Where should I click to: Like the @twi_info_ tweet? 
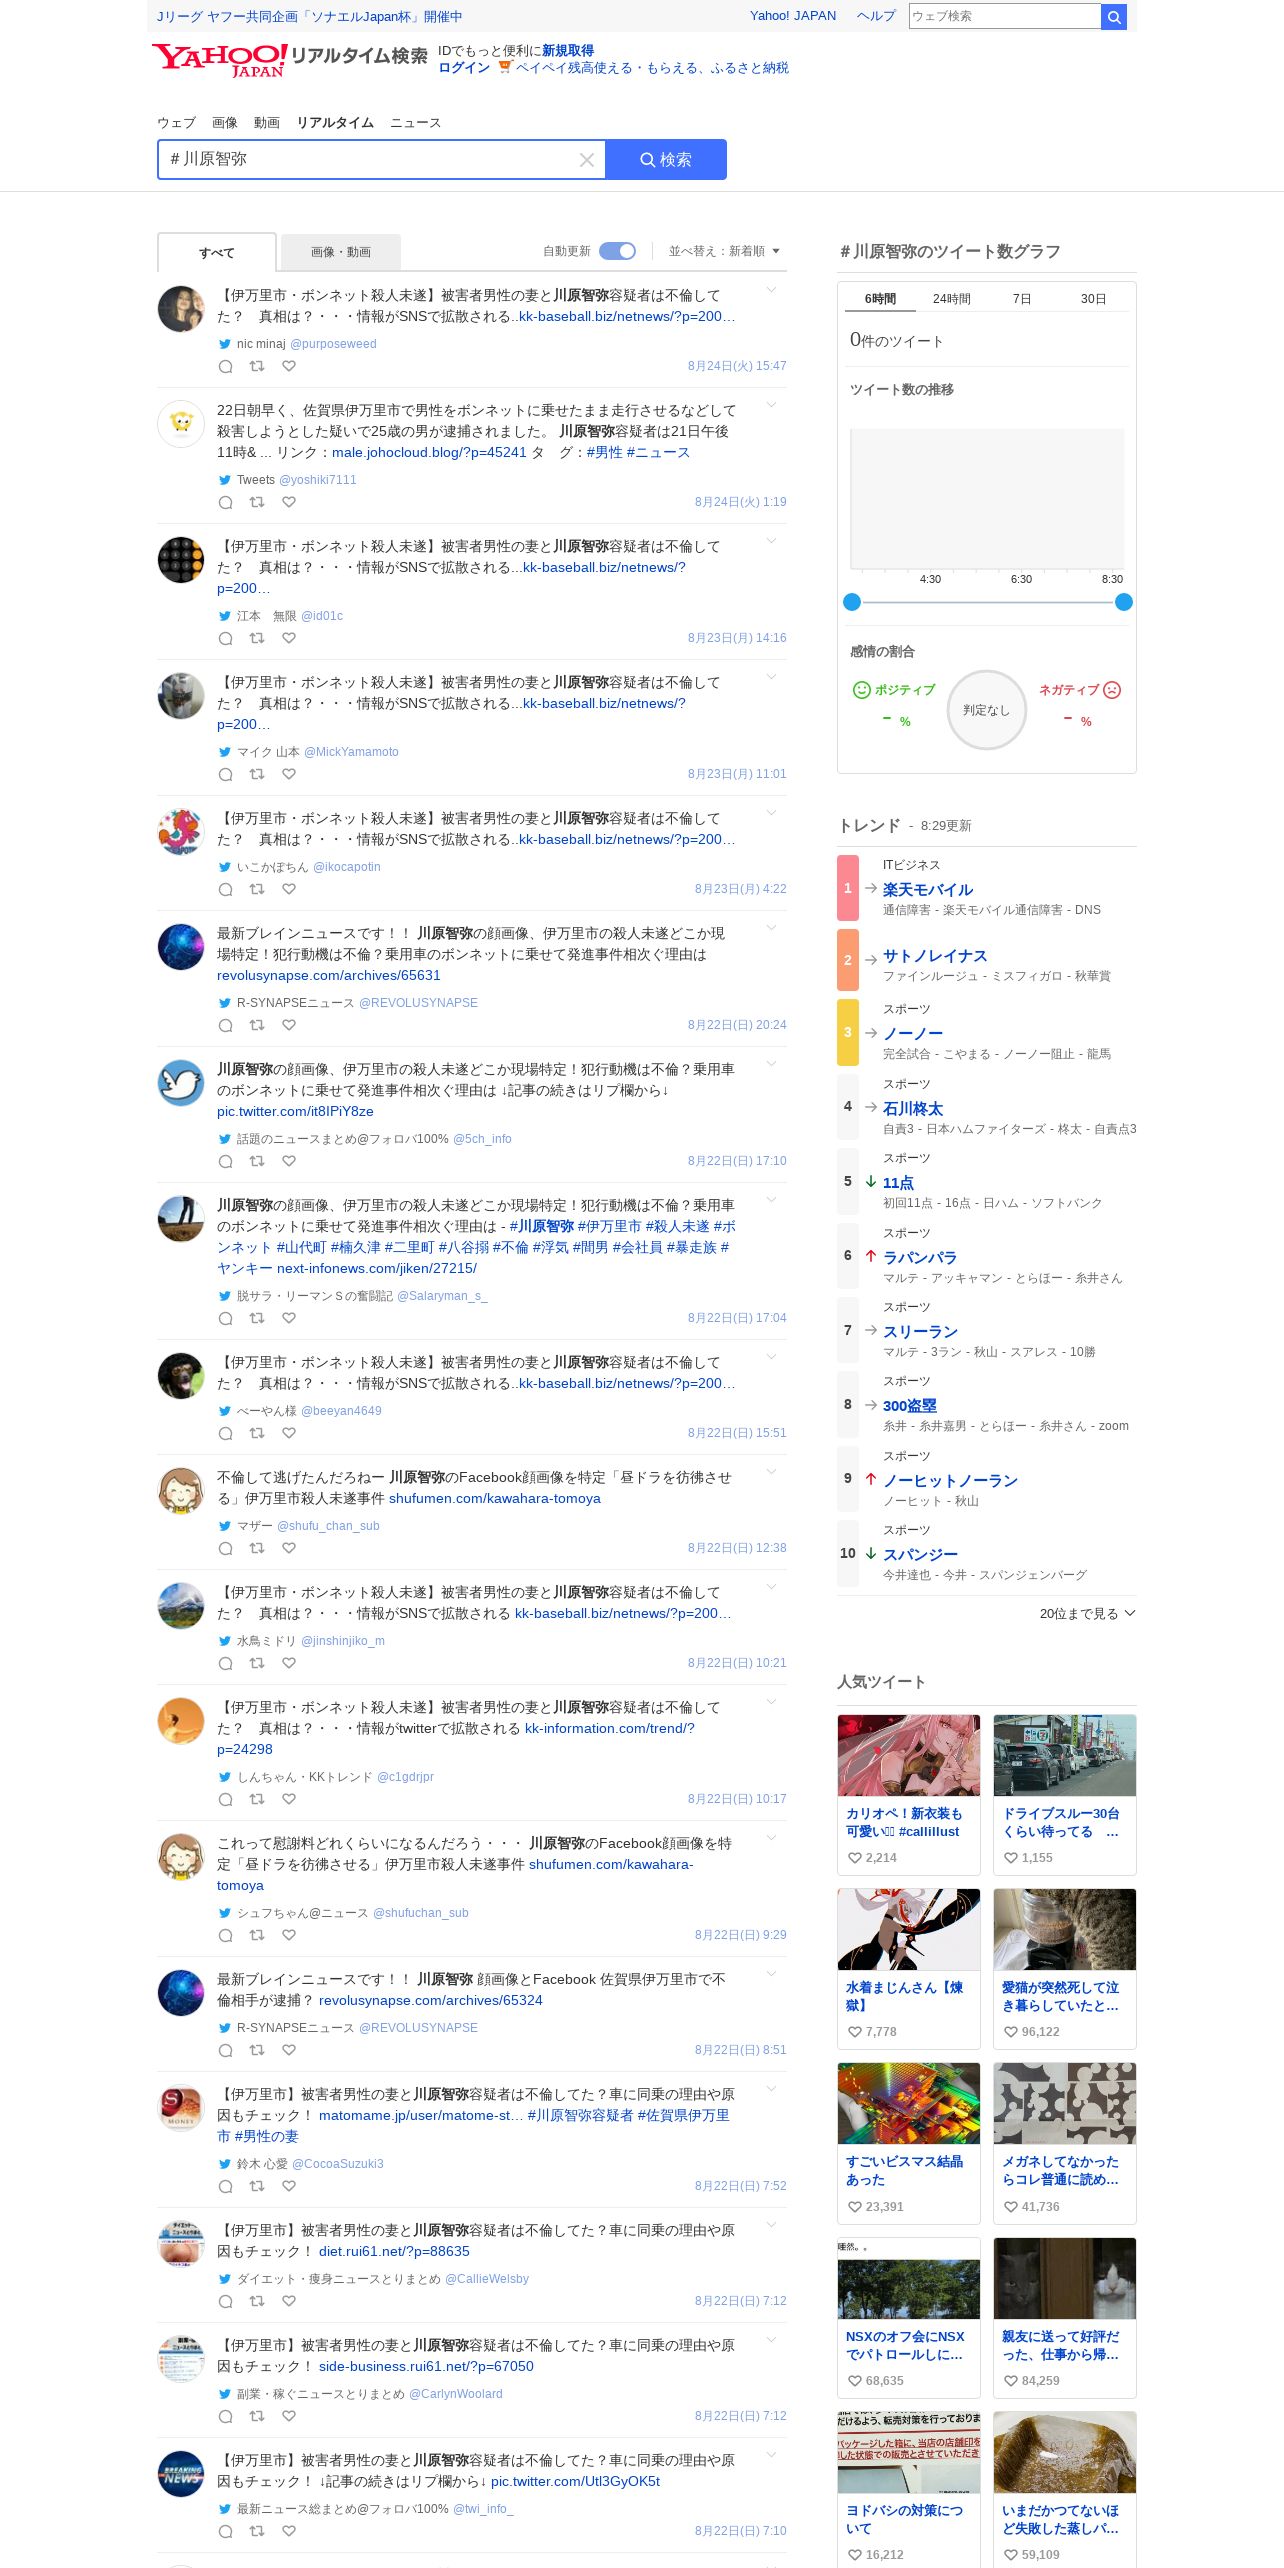289,2531
